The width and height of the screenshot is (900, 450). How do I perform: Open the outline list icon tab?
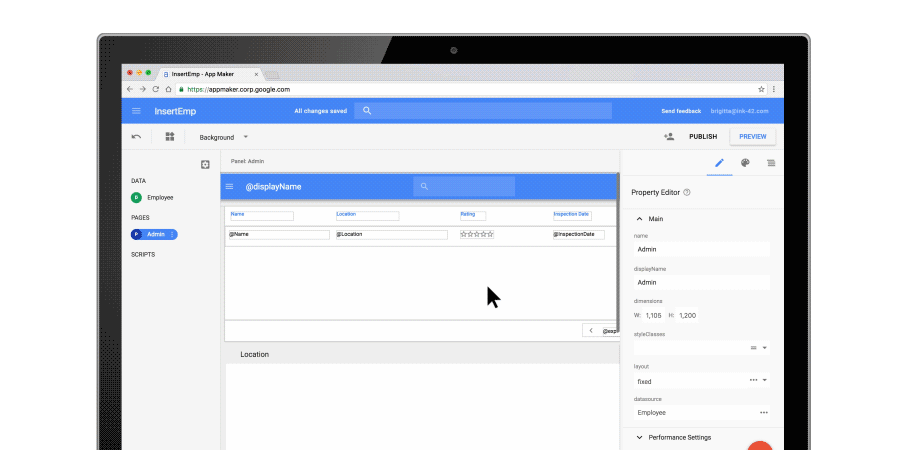click(771, 163)
